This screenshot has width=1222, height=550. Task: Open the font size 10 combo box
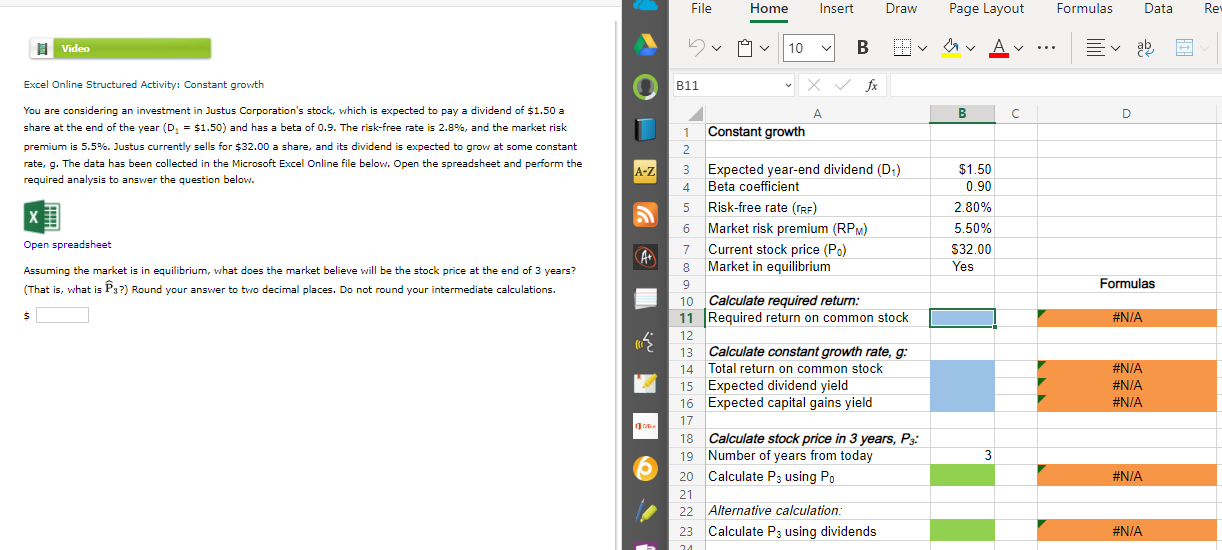point(808,49)
